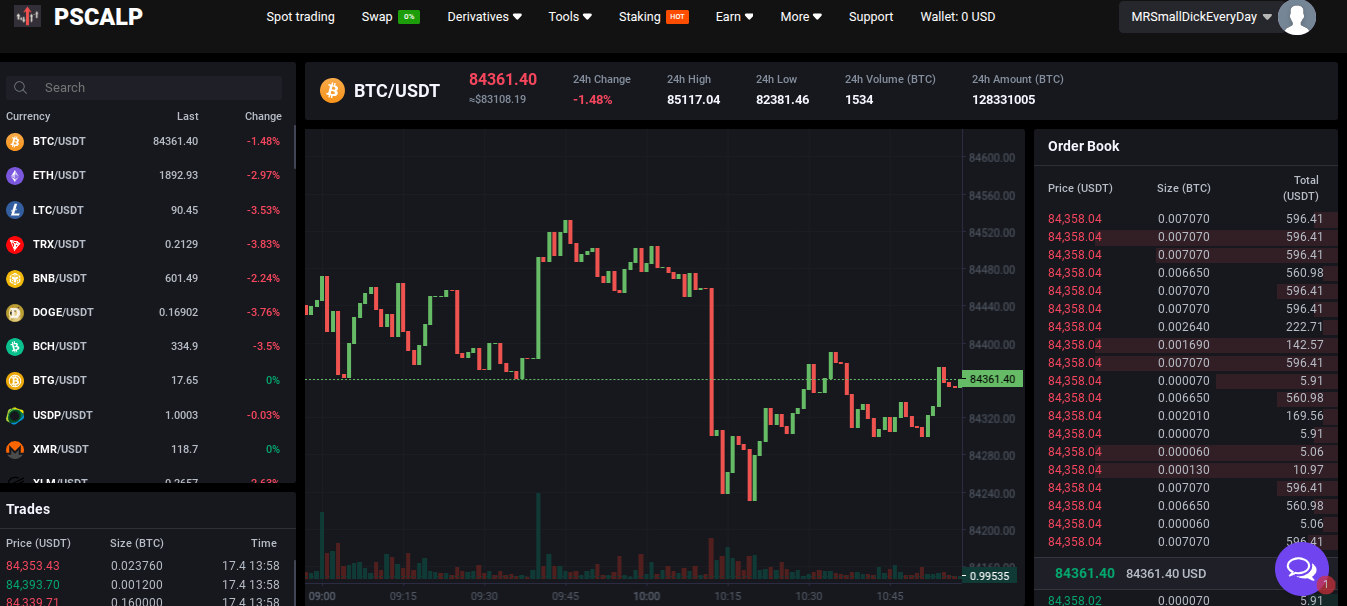Click the search magnifier icon
This screenshot has width=1347, height=606.
[20, 88]
